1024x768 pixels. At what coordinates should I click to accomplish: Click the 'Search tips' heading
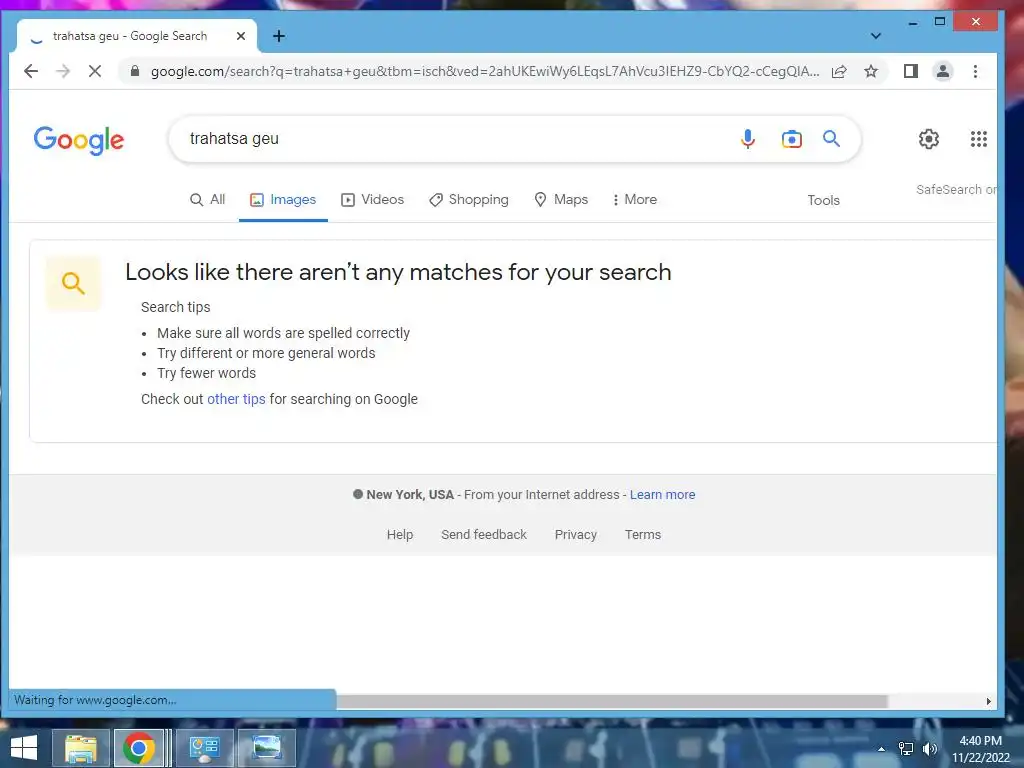pos(176,307)
